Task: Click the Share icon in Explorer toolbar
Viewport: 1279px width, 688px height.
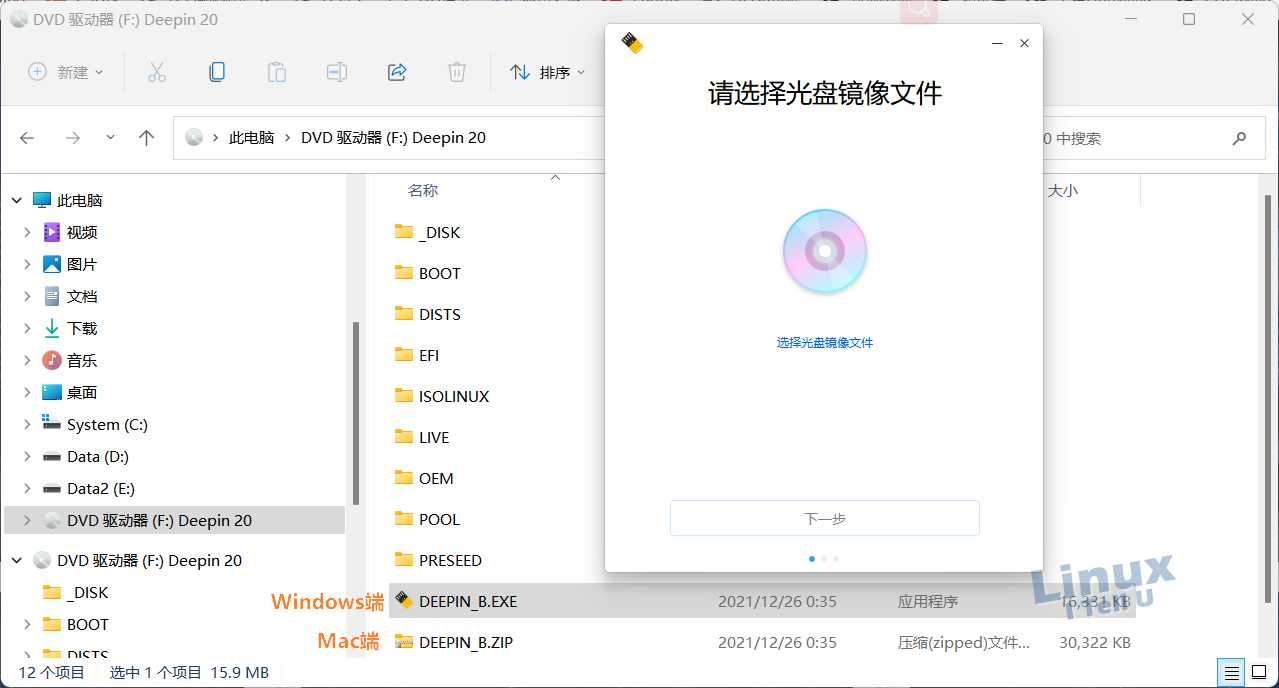Action: [x=397, y=72]
